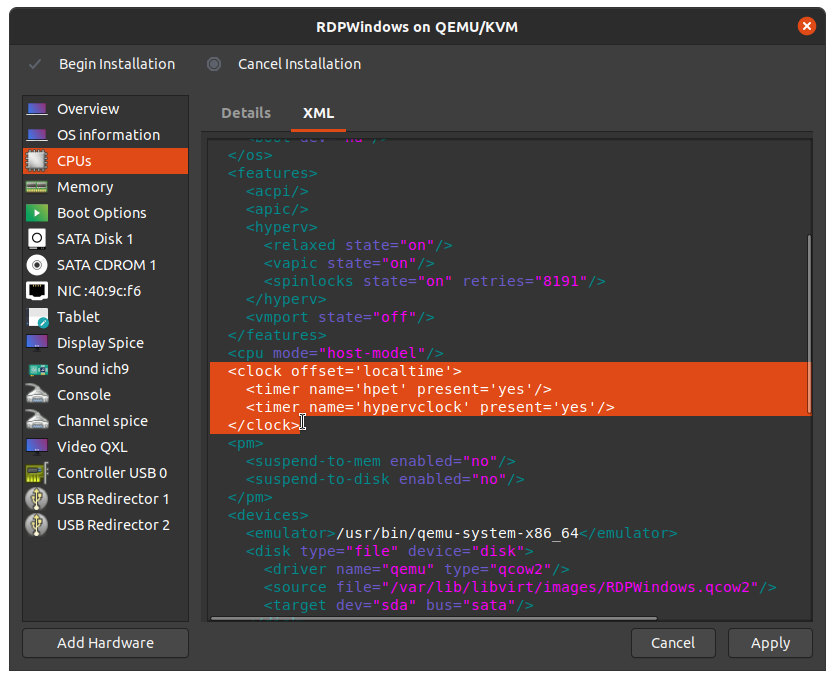
Task: Click inside the XML editor on emulator line
Action: click(x=460, y=533)
